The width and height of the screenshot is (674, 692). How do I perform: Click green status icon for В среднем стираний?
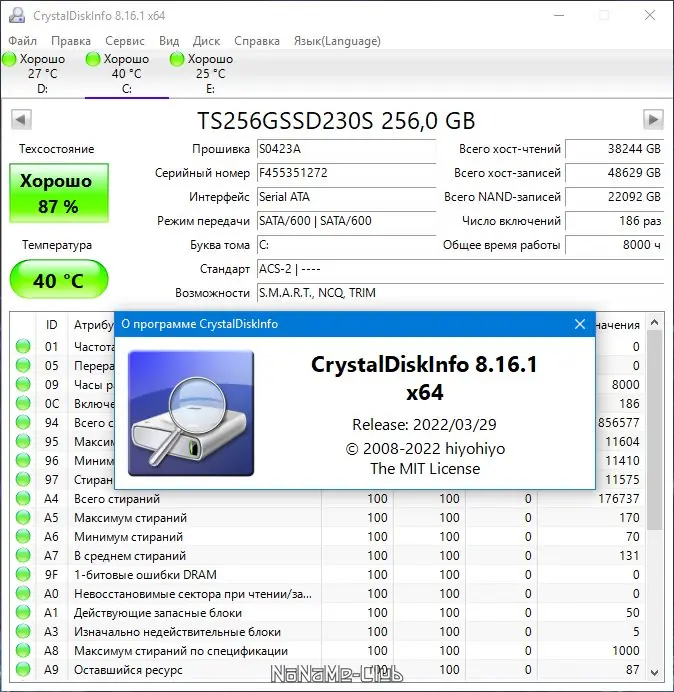23,556
